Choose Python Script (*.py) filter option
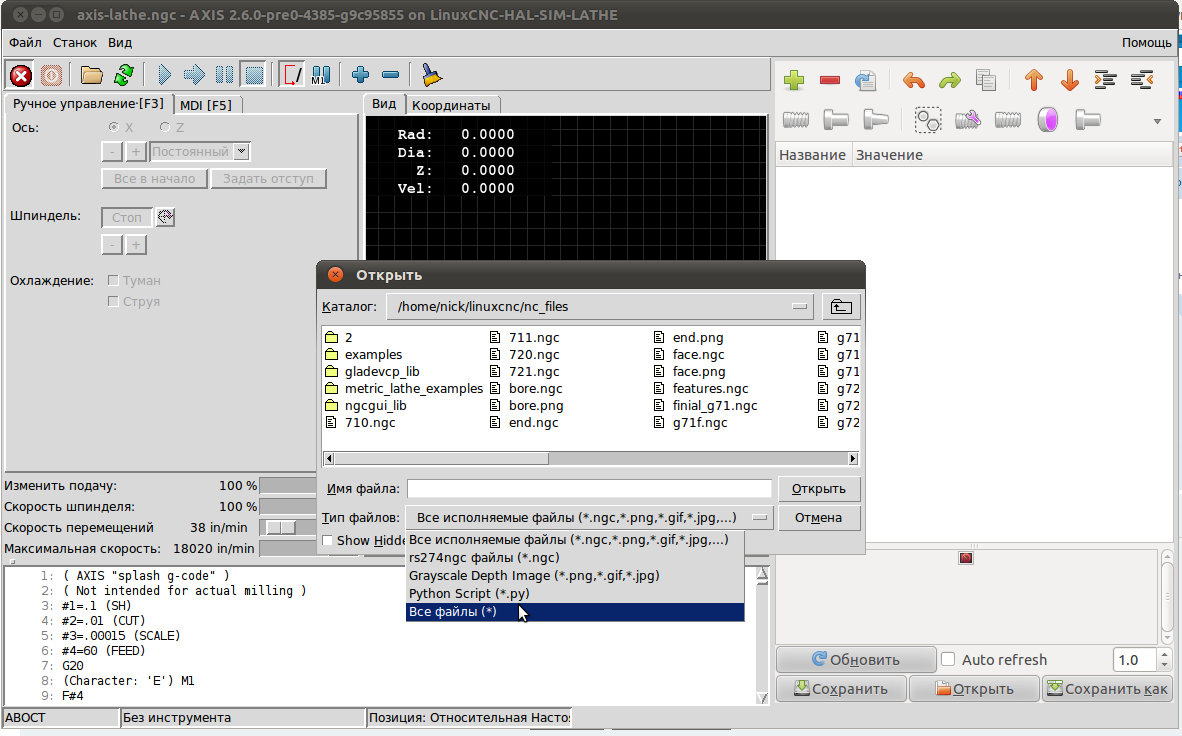 (x=574, y=594)
